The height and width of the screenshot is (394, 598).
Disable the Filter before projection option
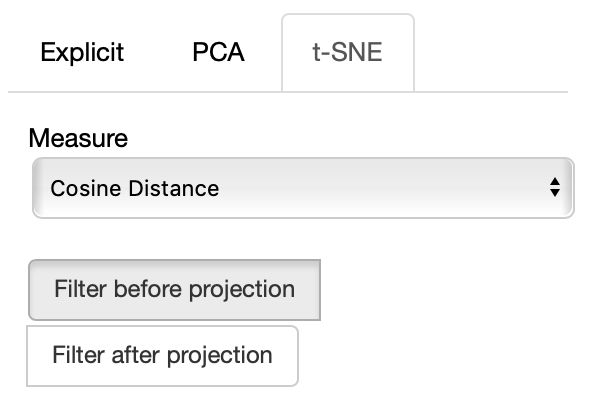point(174,290)
